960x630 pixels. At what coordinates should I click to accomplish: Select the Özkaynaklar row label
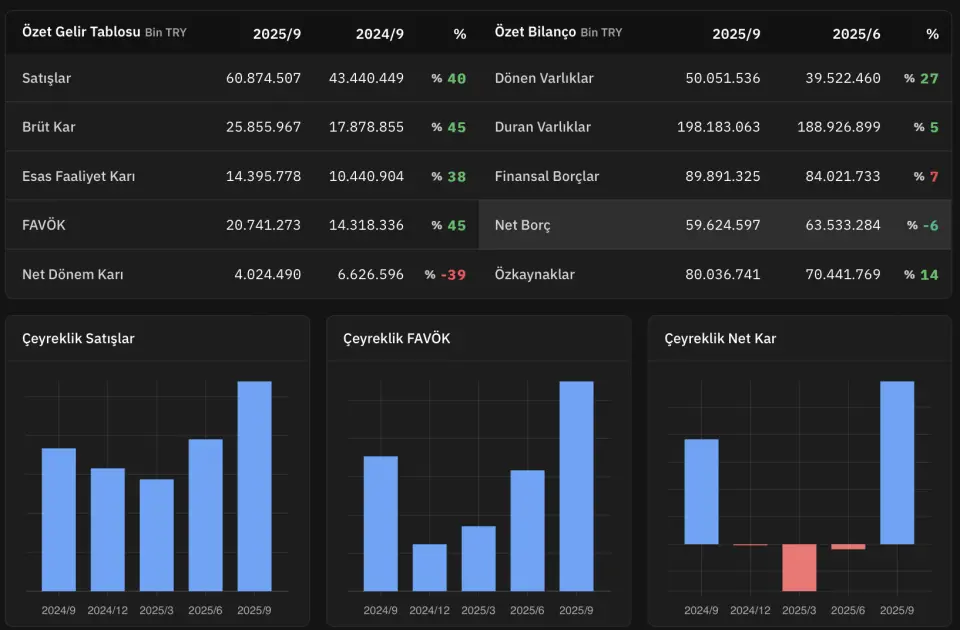[x=535, y=274]
